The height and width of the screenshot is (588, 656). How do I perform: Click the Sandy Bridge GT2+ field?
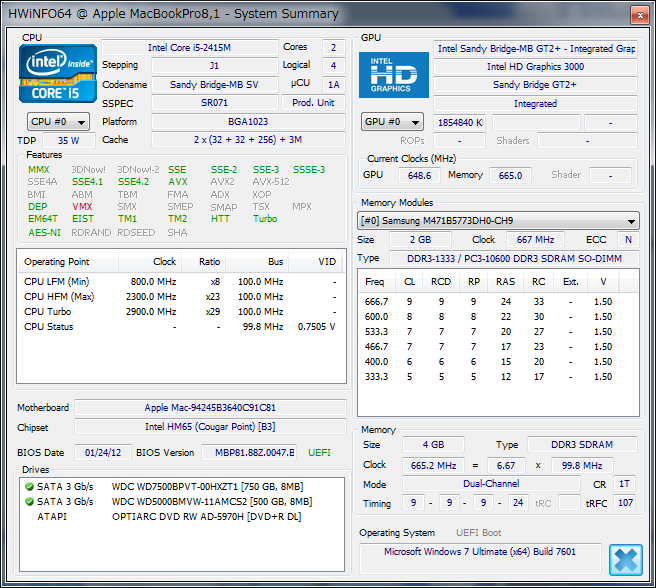[535, 85]
